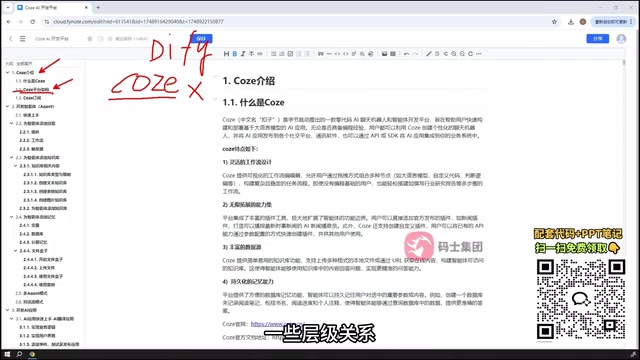This screenshot has width=640, height=360.
Task: Click the share-shaped icon in the editor toolbar
Action: tap(445, 54)
